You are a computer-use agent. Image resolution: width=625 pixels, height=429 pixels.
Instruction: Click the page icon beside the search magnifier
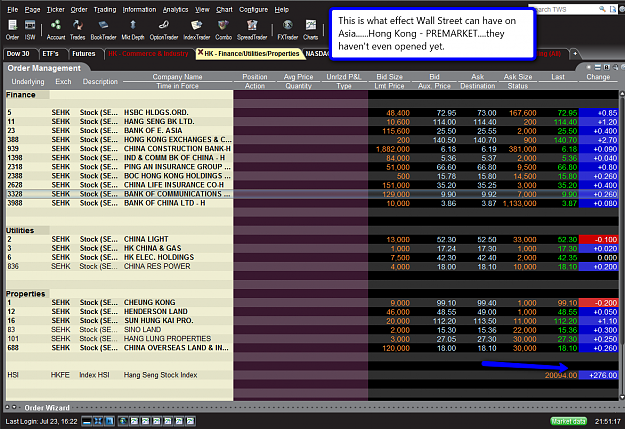pyautogui.click(x=613, y=9)
